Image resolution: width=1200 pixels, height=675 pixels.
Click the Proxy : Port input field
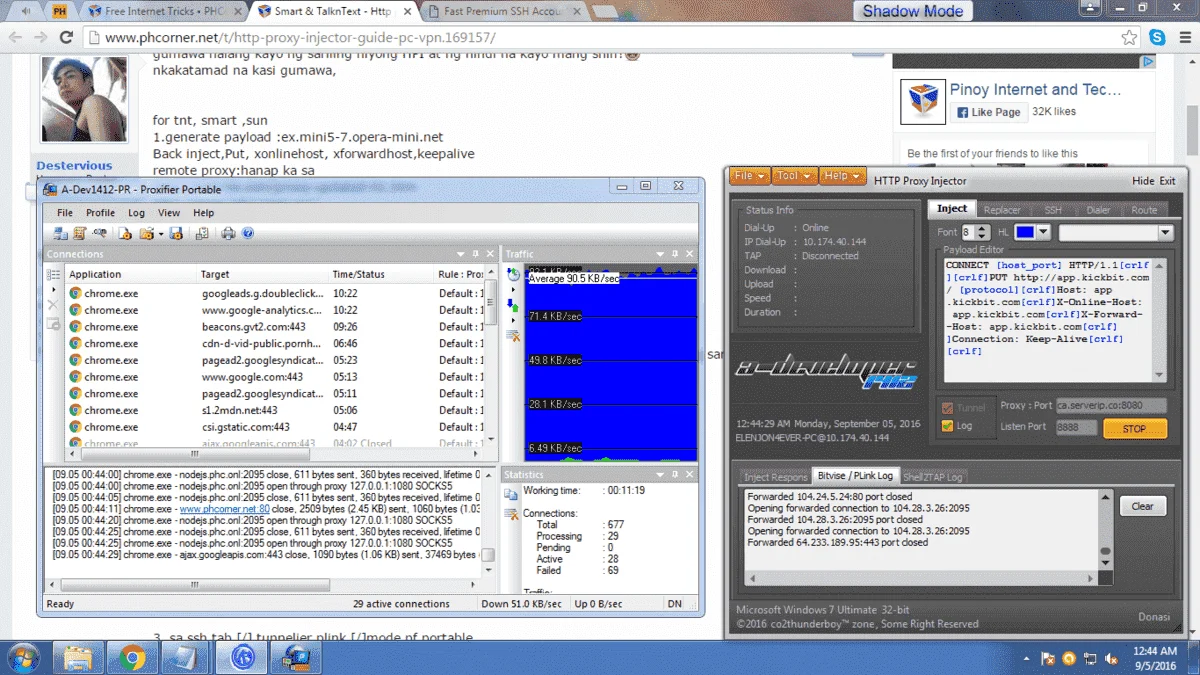click(x=1111, y=406)
